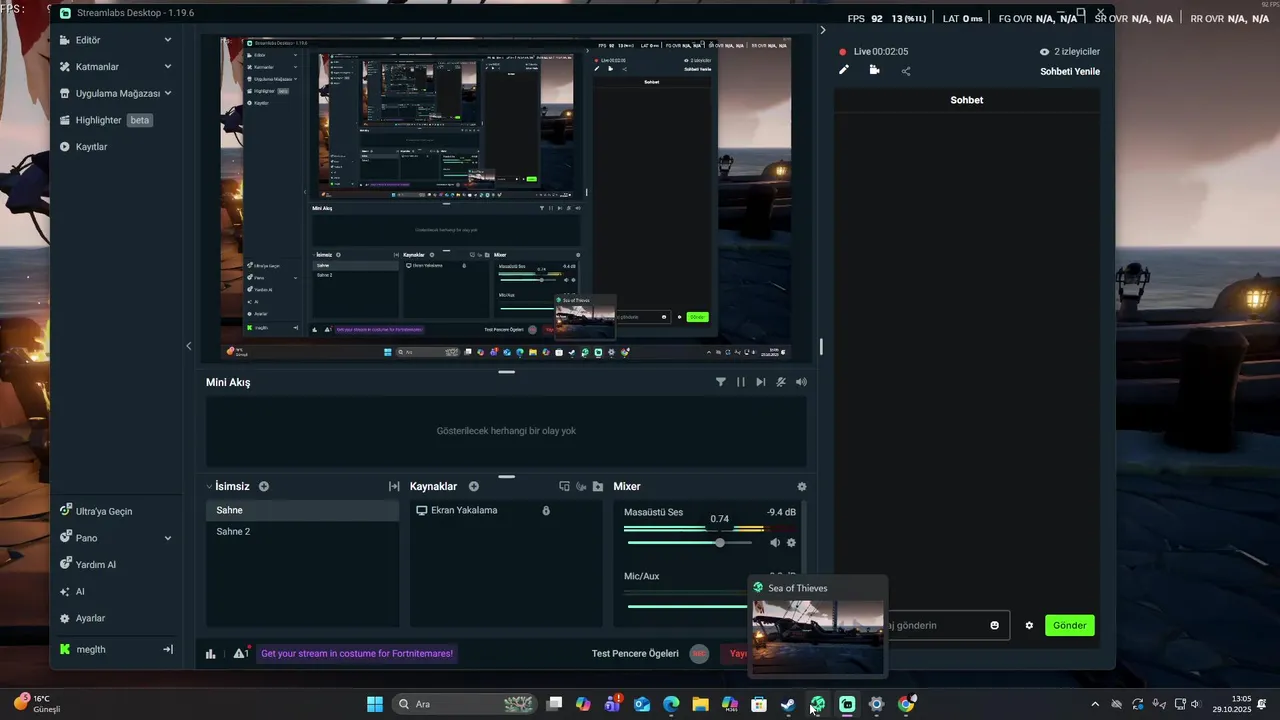Click Sohbeti Yenile to refresh chat
This screenshot has height=720, width=1280.
[x=1070, y=71]
